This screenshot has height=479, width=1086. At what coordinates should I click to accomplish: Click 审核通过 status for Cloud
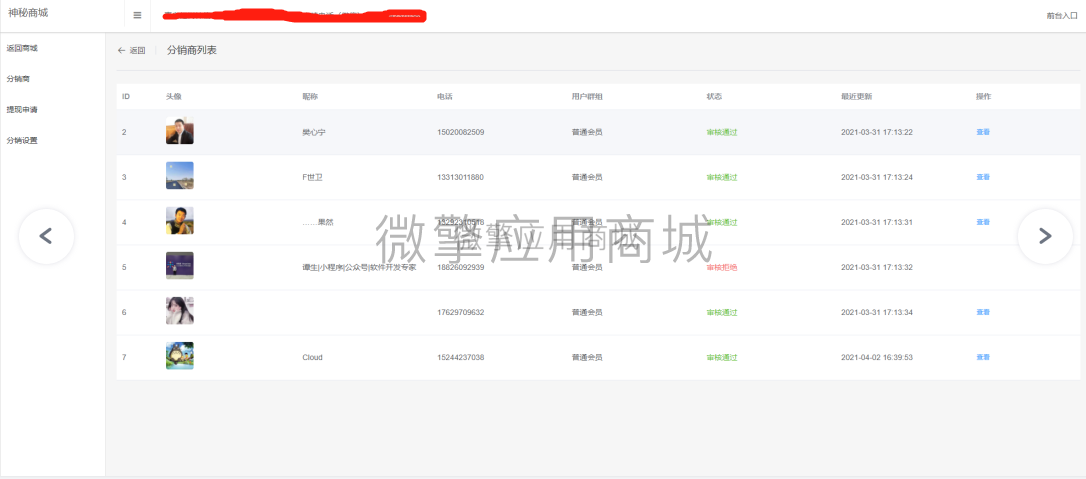pos(722,357)
